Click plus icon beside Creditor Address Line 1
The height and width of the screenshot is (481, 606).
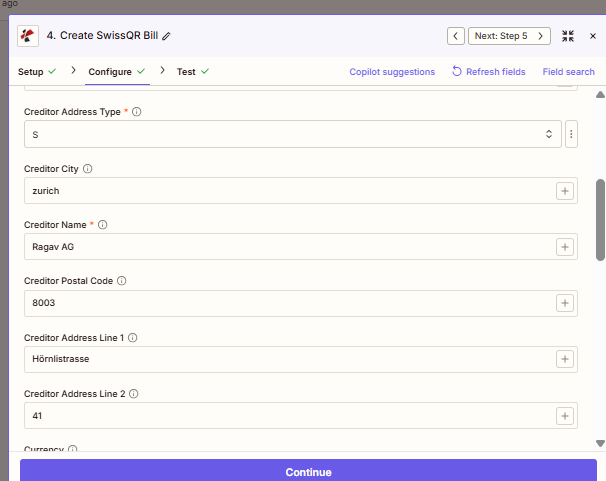[x=564, y=359]
